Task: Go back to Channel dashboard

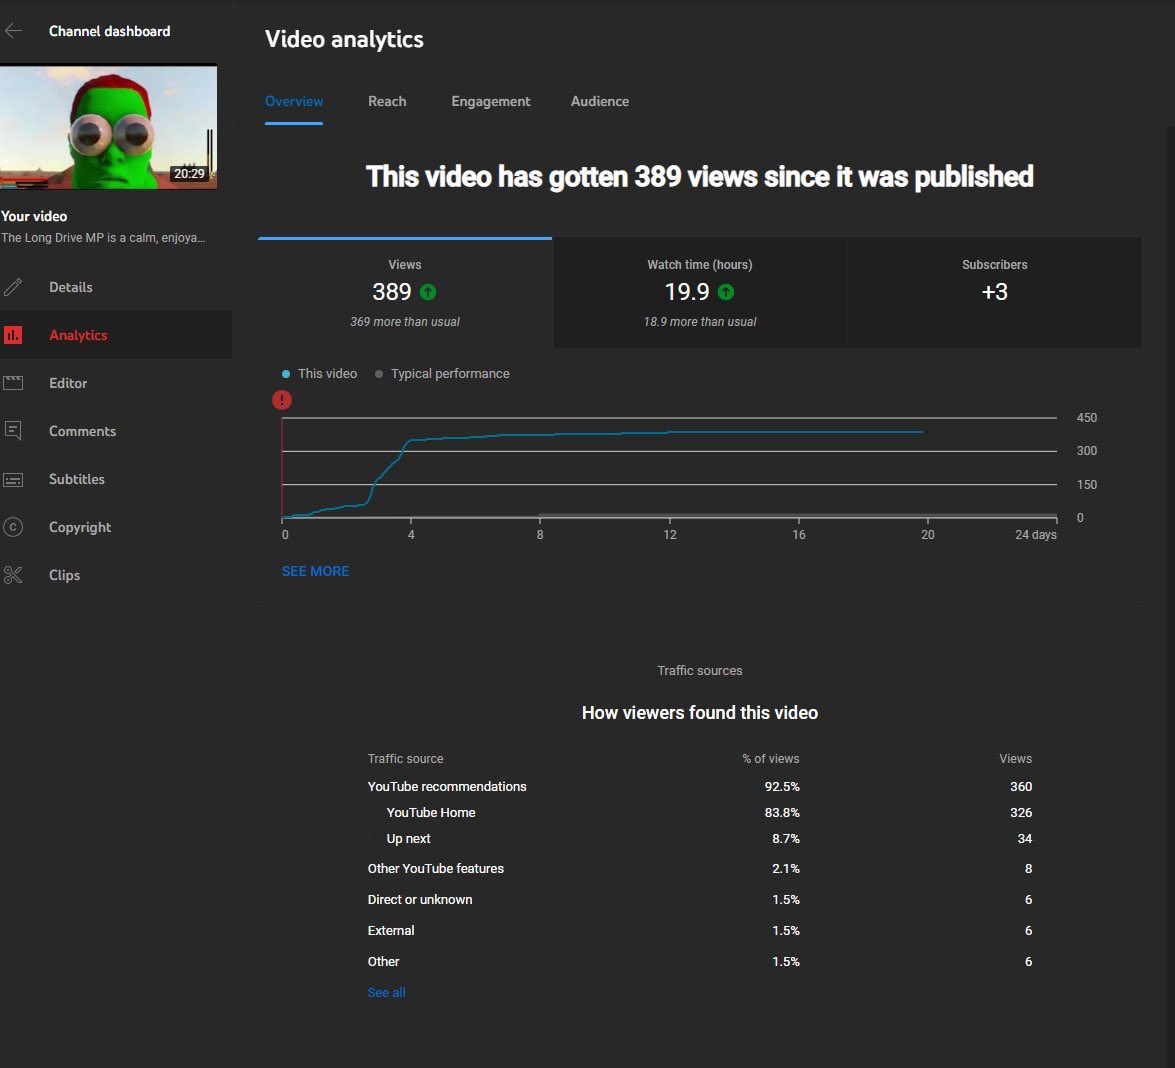Action: point(109,31)
